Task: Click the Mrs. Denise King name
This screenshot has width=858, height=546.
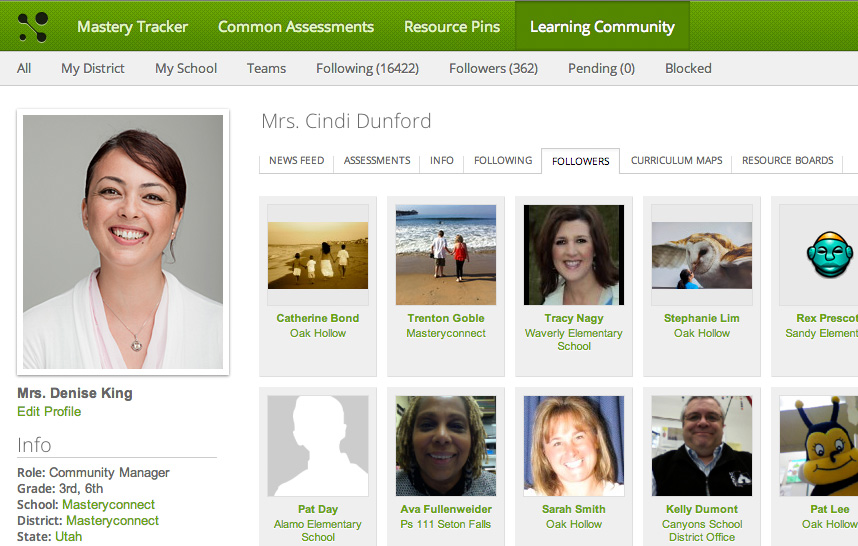Action: tap(75, 393)
